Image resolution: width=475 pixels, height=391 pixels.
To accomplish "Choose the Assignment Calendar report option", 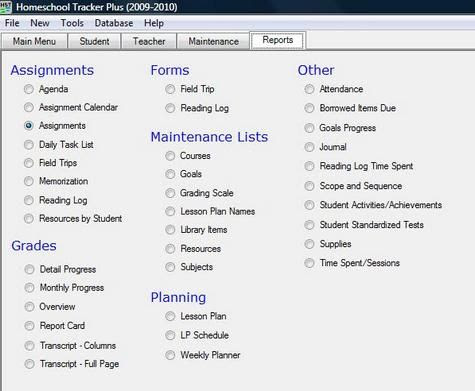I will pyautogui.click(x=29, y=107).
